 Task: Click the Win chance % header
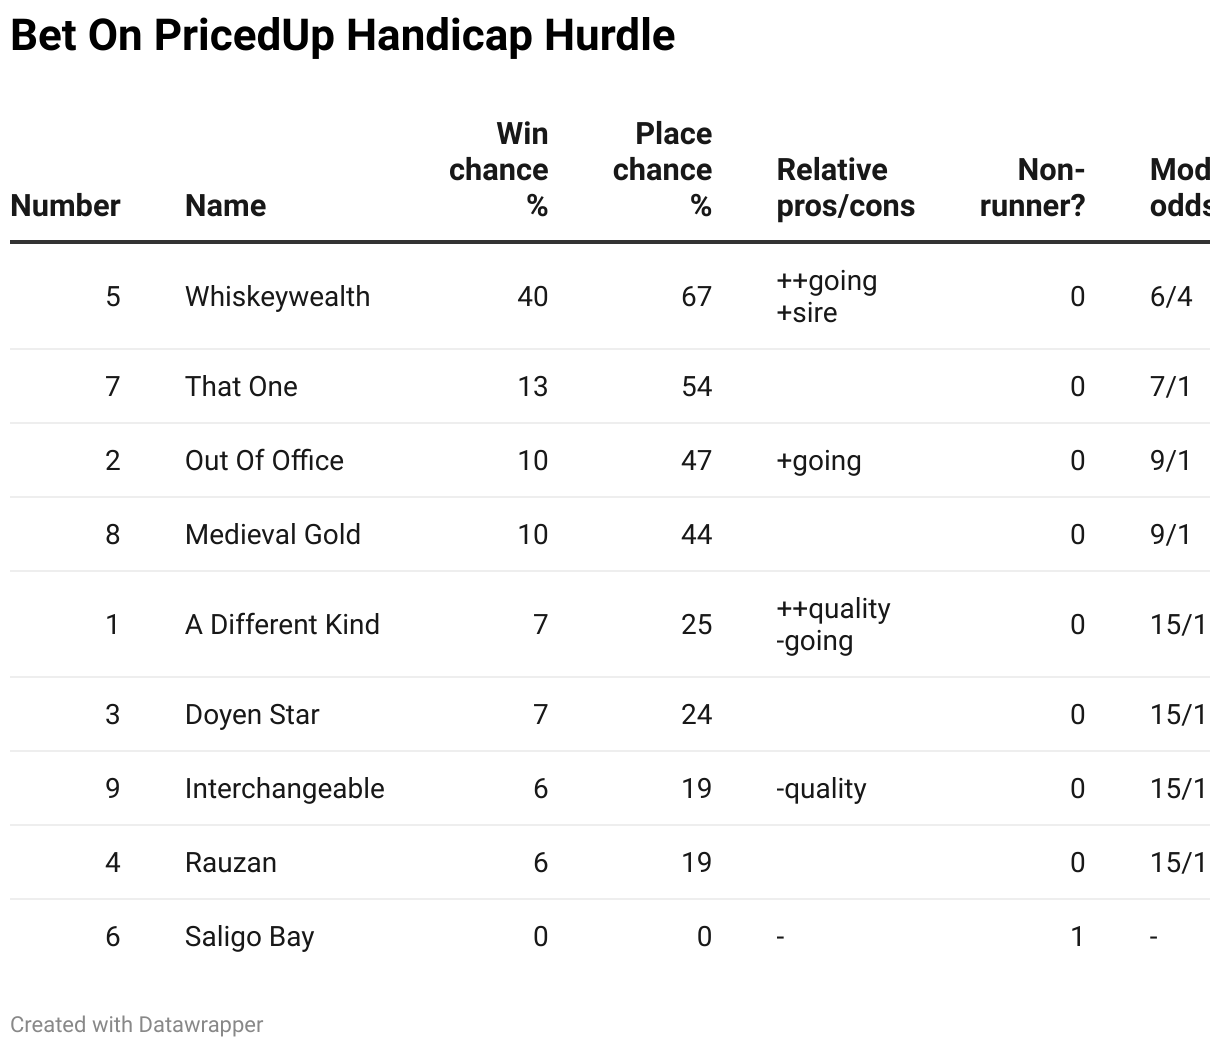pyautogui.click(x=499, y=170)
